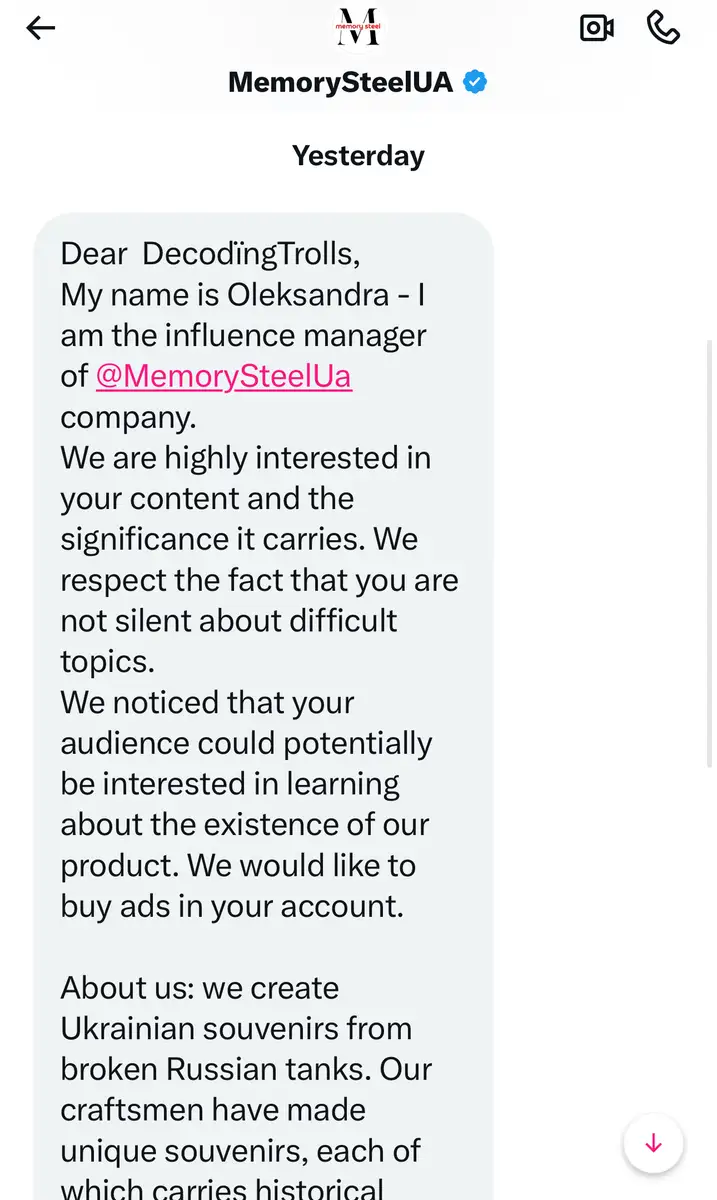Click the "buy ads in your account" line
The image size is (717, 1200).
231,906
